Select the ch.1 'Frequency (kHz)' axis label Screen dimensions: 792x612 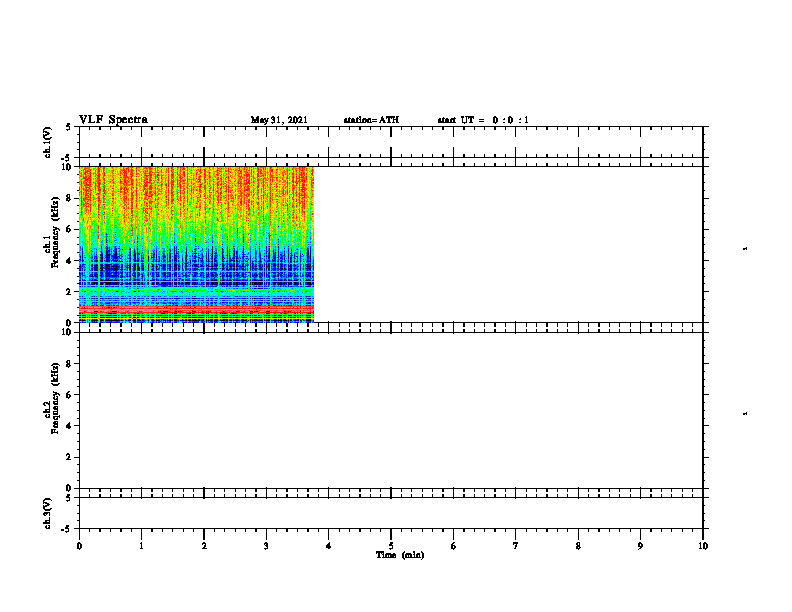55,232
